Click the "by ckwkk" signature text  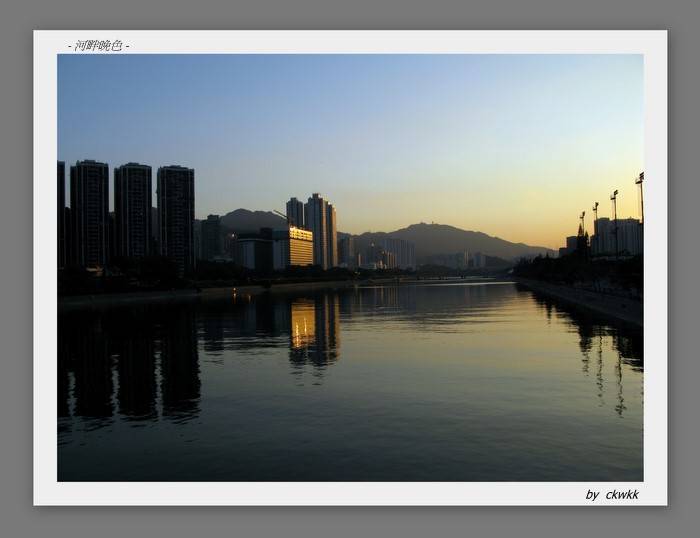click(x=612, y=495)
